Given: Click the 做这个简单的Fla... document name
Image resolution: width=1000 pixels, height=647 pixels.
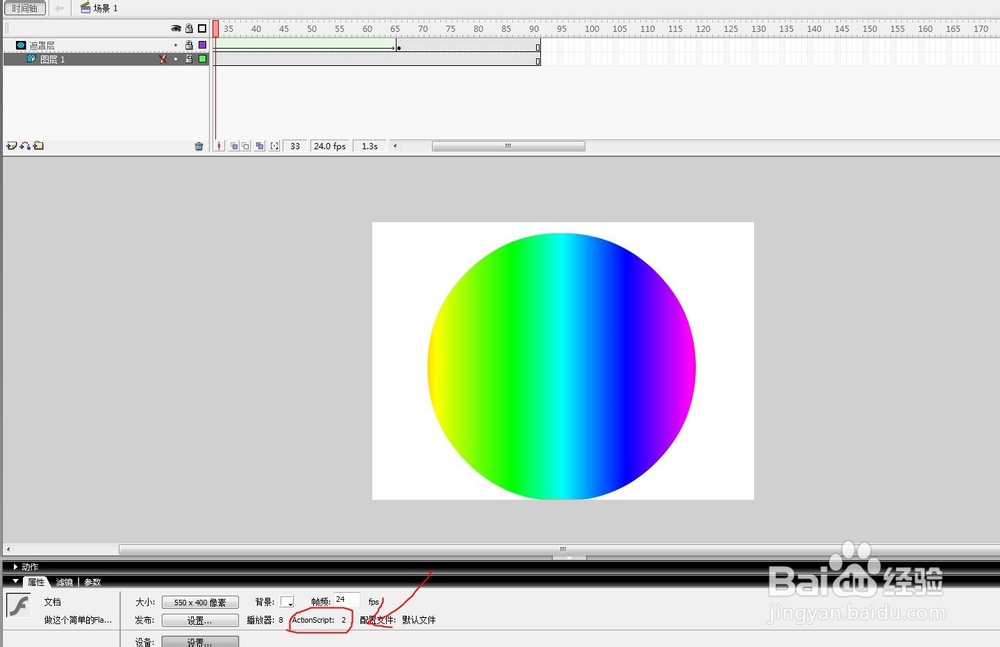Looking at the screenshot, I should coord(78,620).
